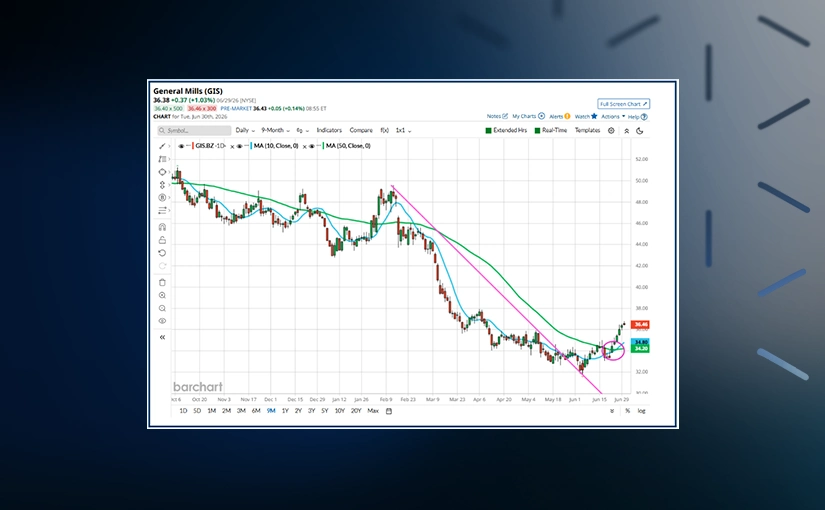Toggle visibility of MA (10, Close, 0)
Viewport: 825px width, 510px height.
tap(239, 146)
